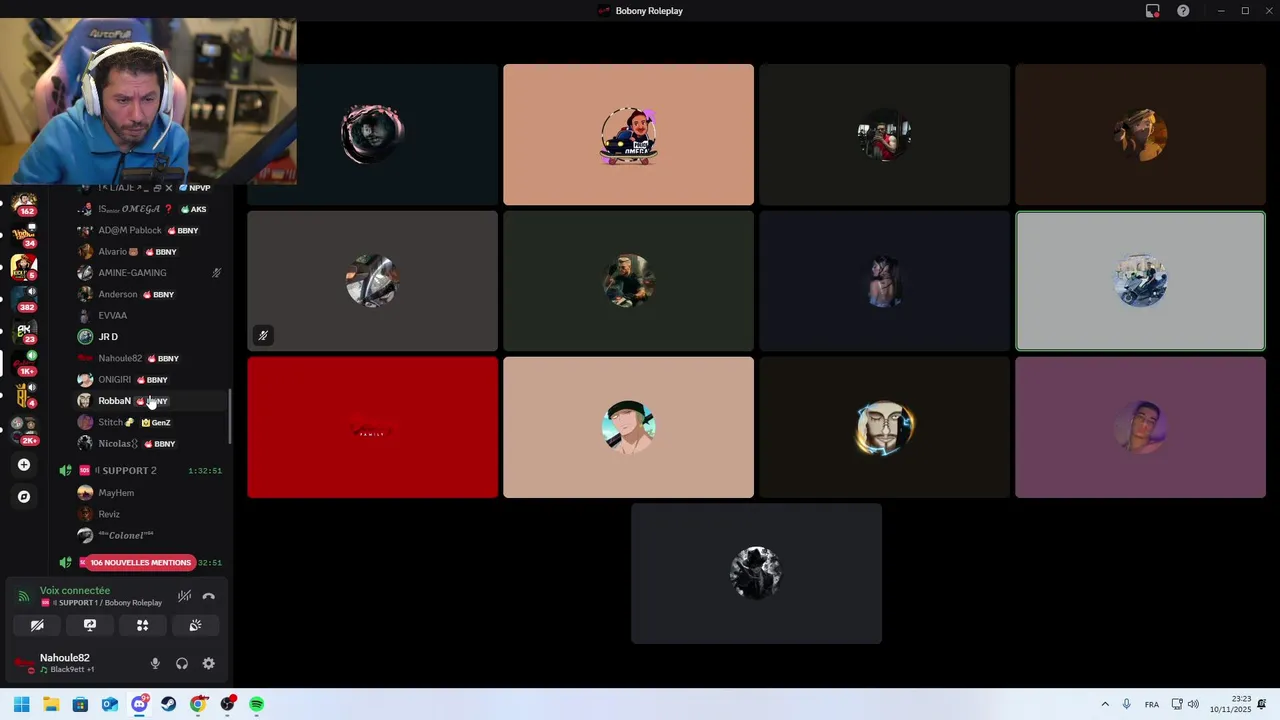Toggle noise suppression in voice panel
This screenshot has width=1280, height=720.
pos(184,596)
